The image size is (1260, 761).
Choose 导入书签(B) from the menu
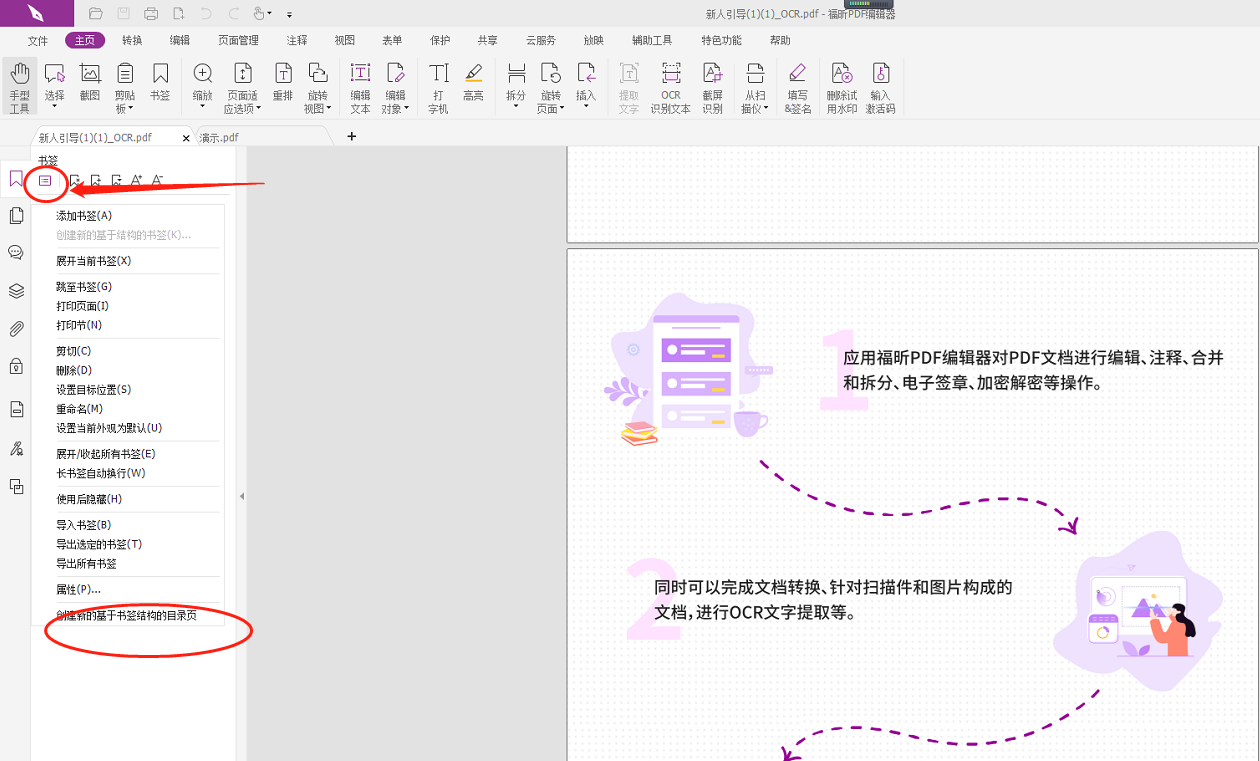(84, 524)
